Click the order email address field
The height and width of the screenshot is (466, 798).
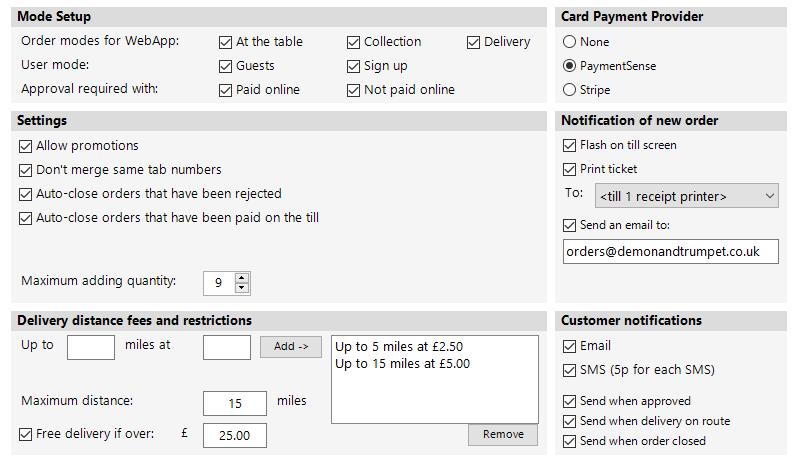(670, 251)
